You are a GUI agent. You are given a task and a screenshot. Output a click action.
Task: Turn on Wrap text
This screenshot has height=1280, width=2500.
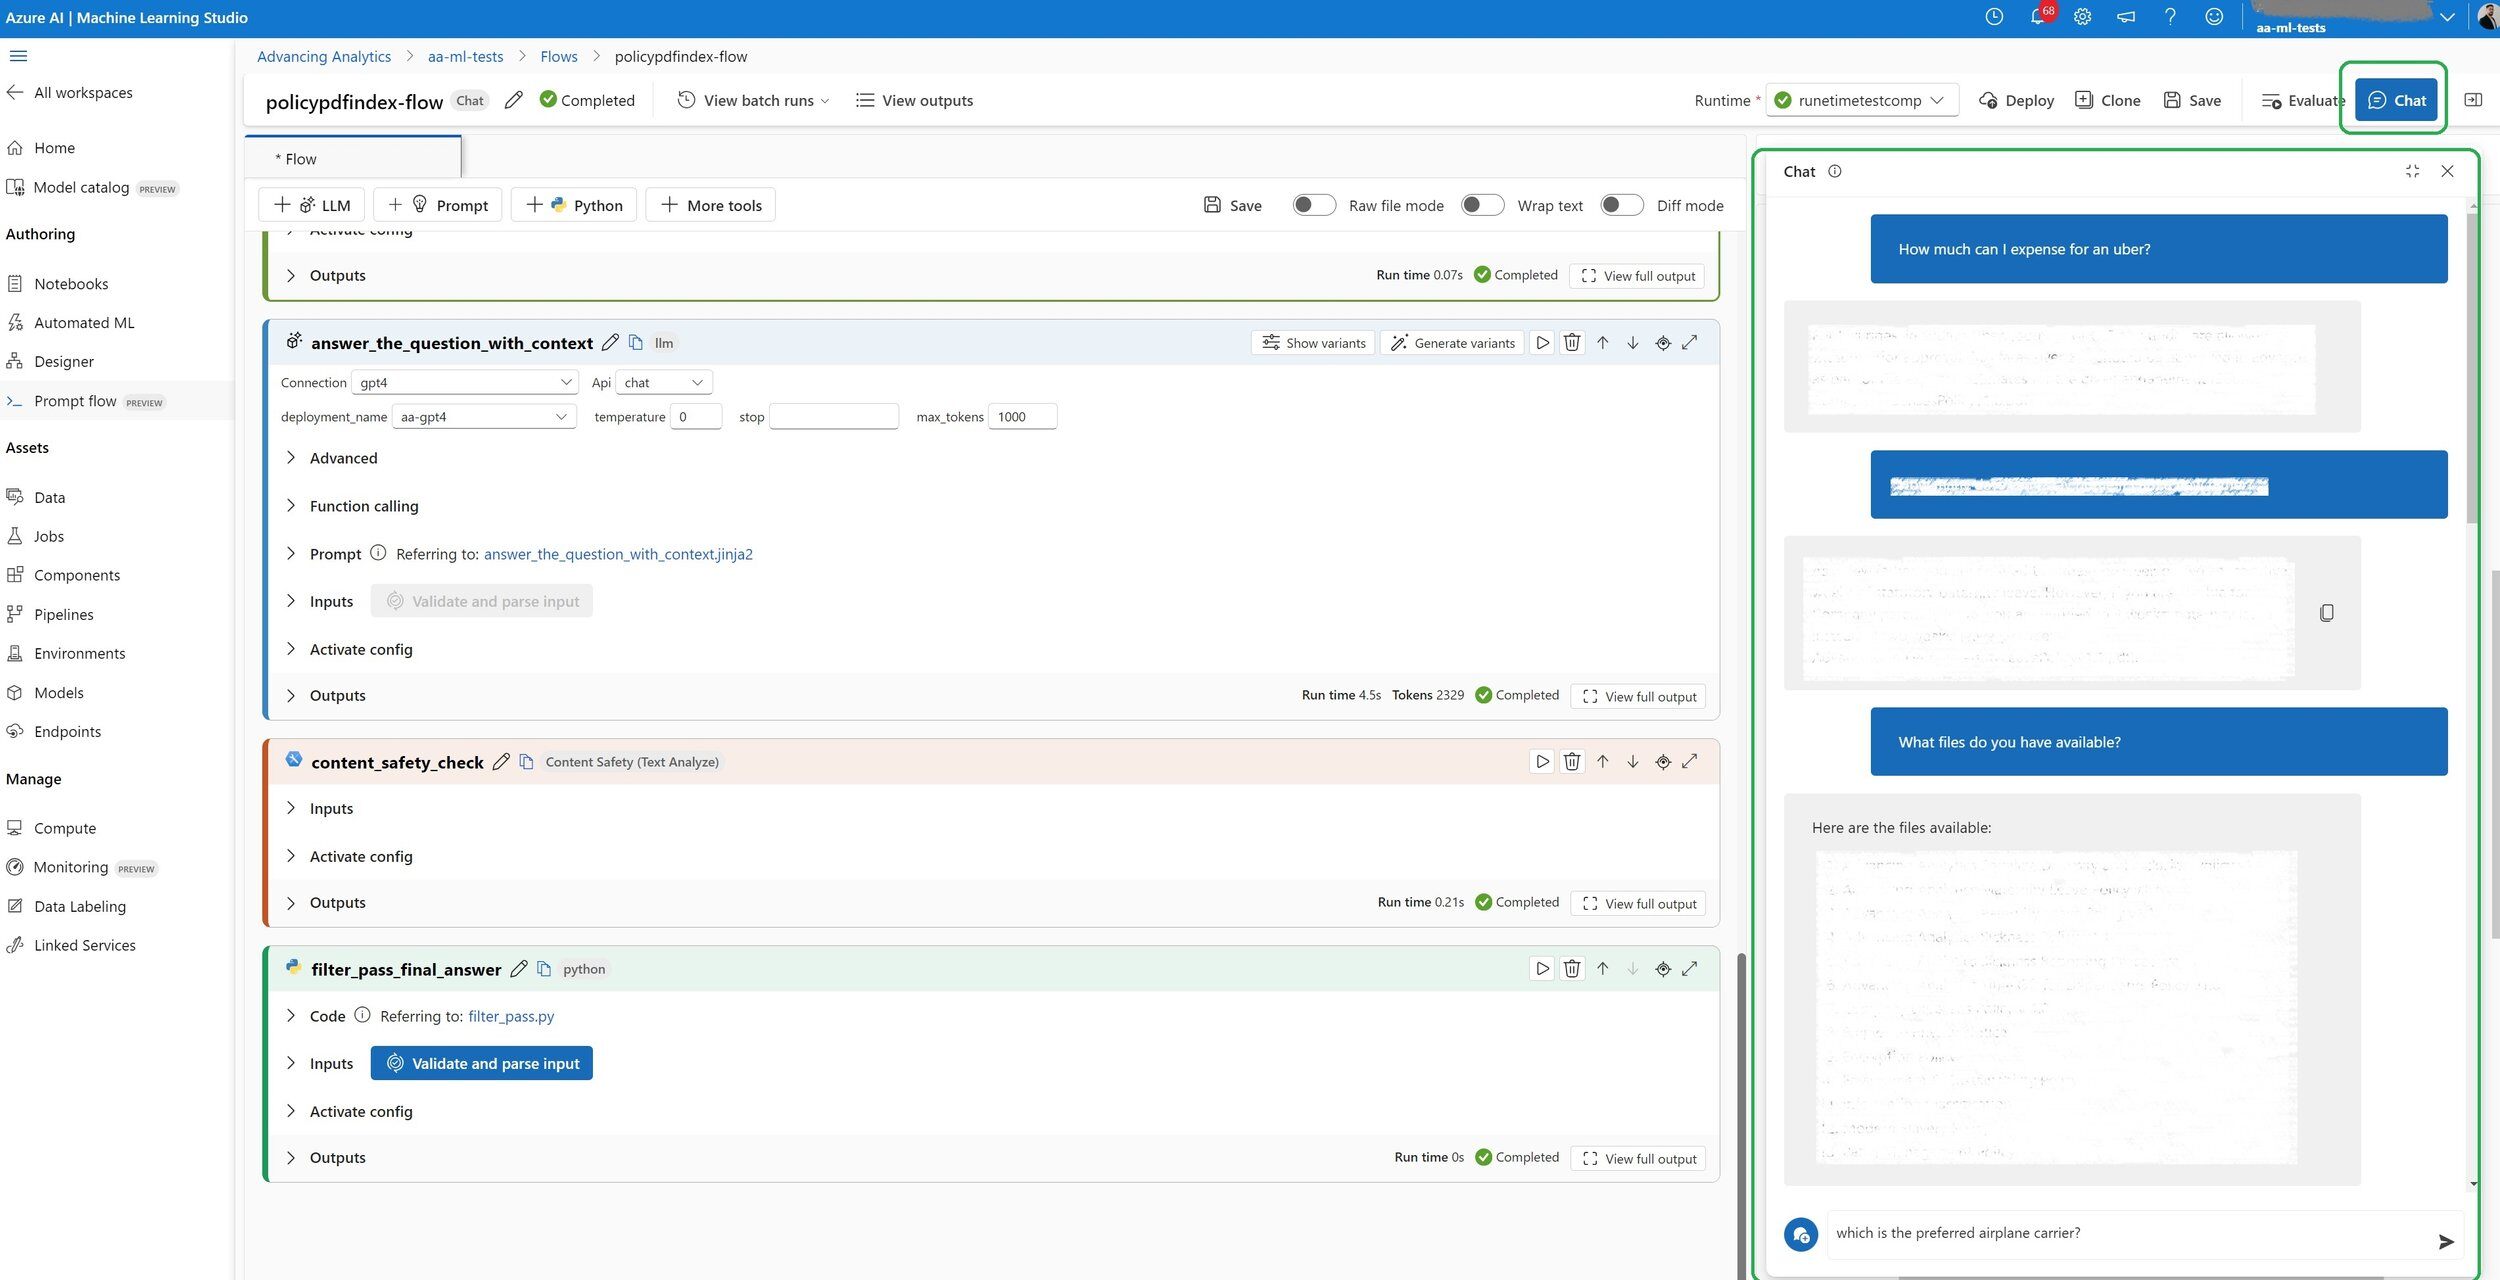pyautogui.click(x=1483, y=205)
